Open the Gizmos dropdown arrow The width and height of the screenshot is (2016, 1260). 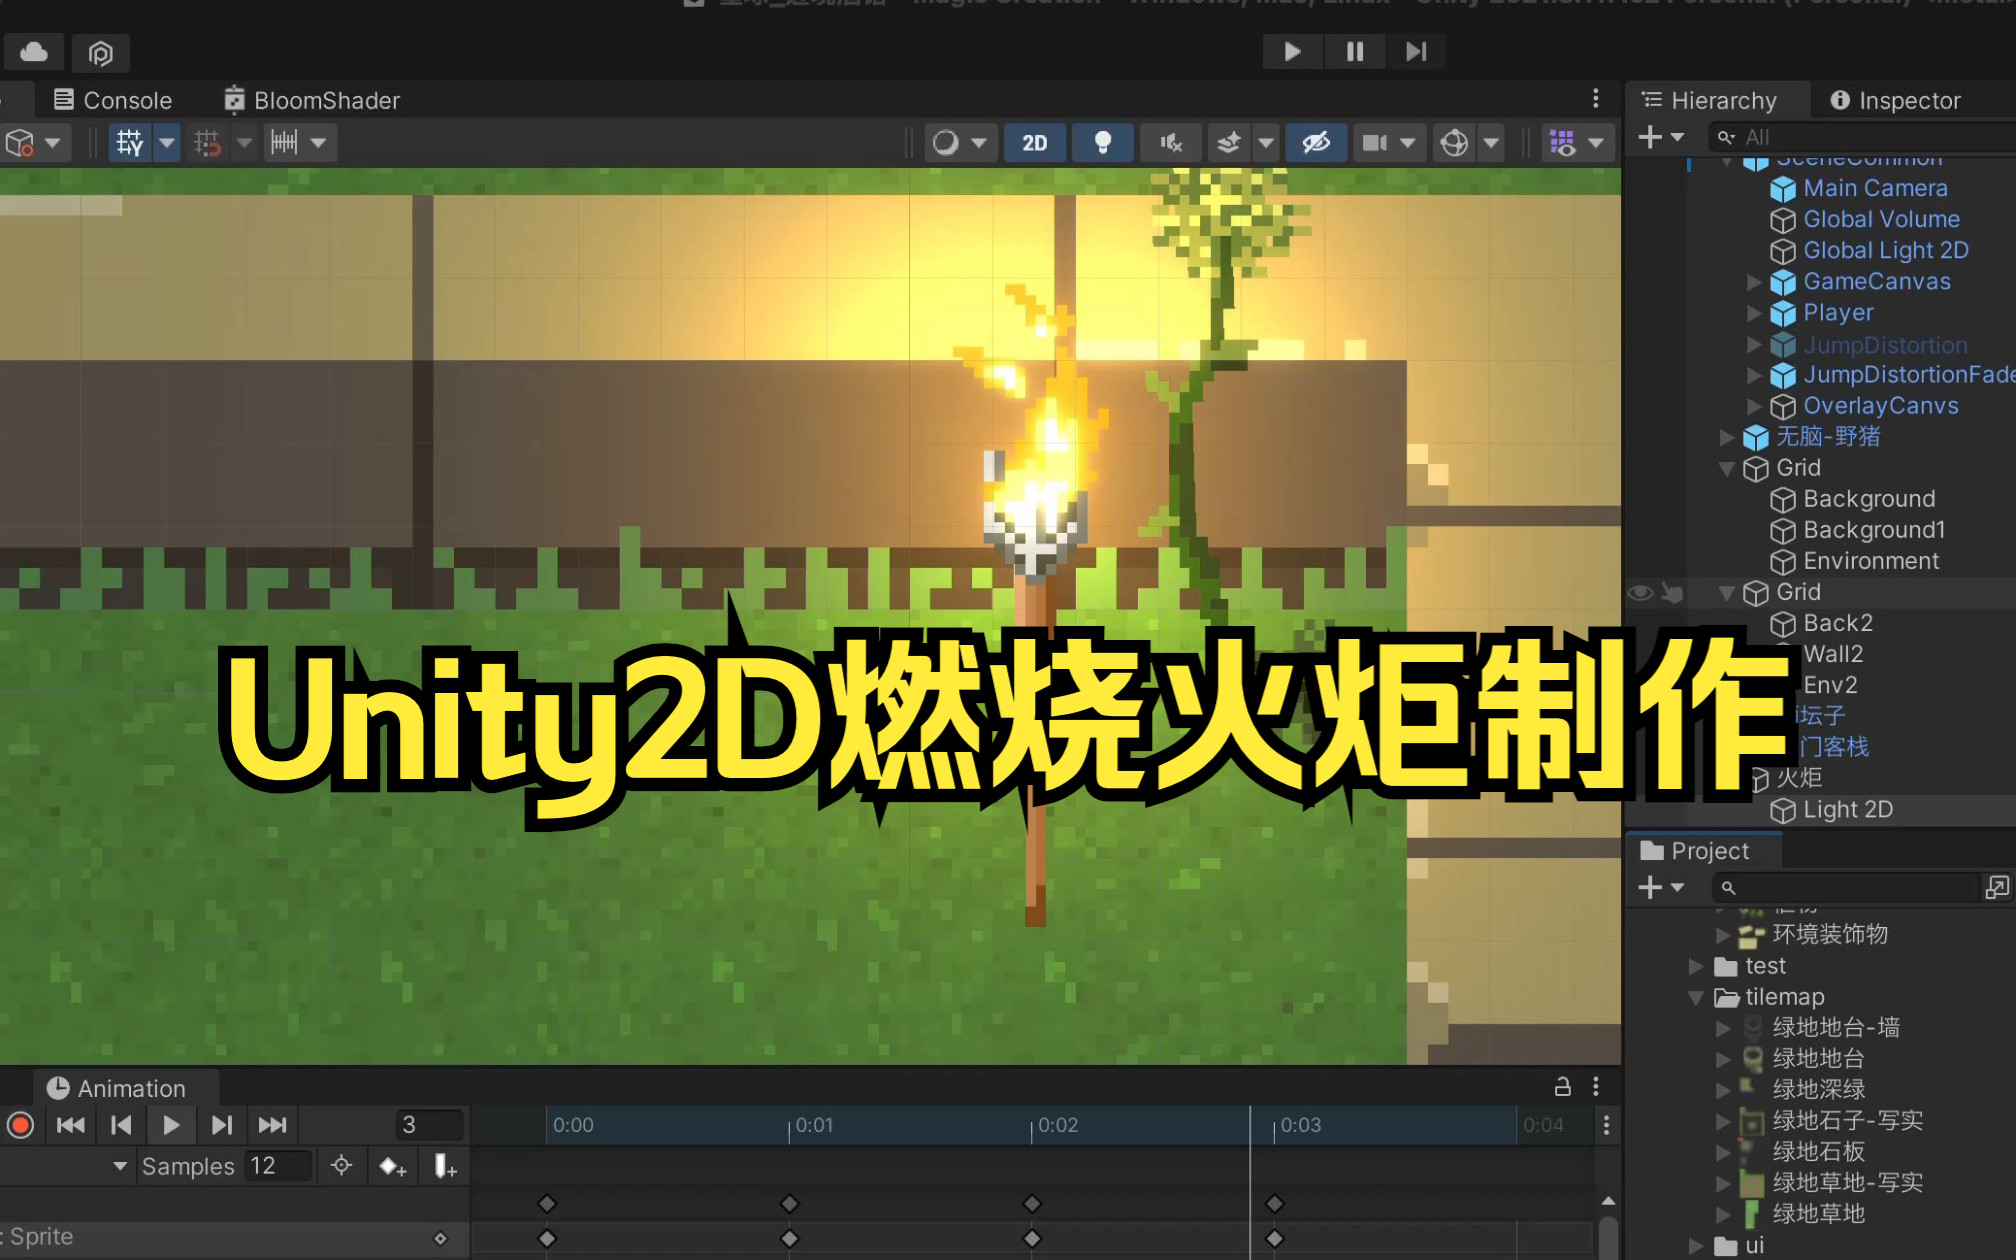click(1491, 143)
